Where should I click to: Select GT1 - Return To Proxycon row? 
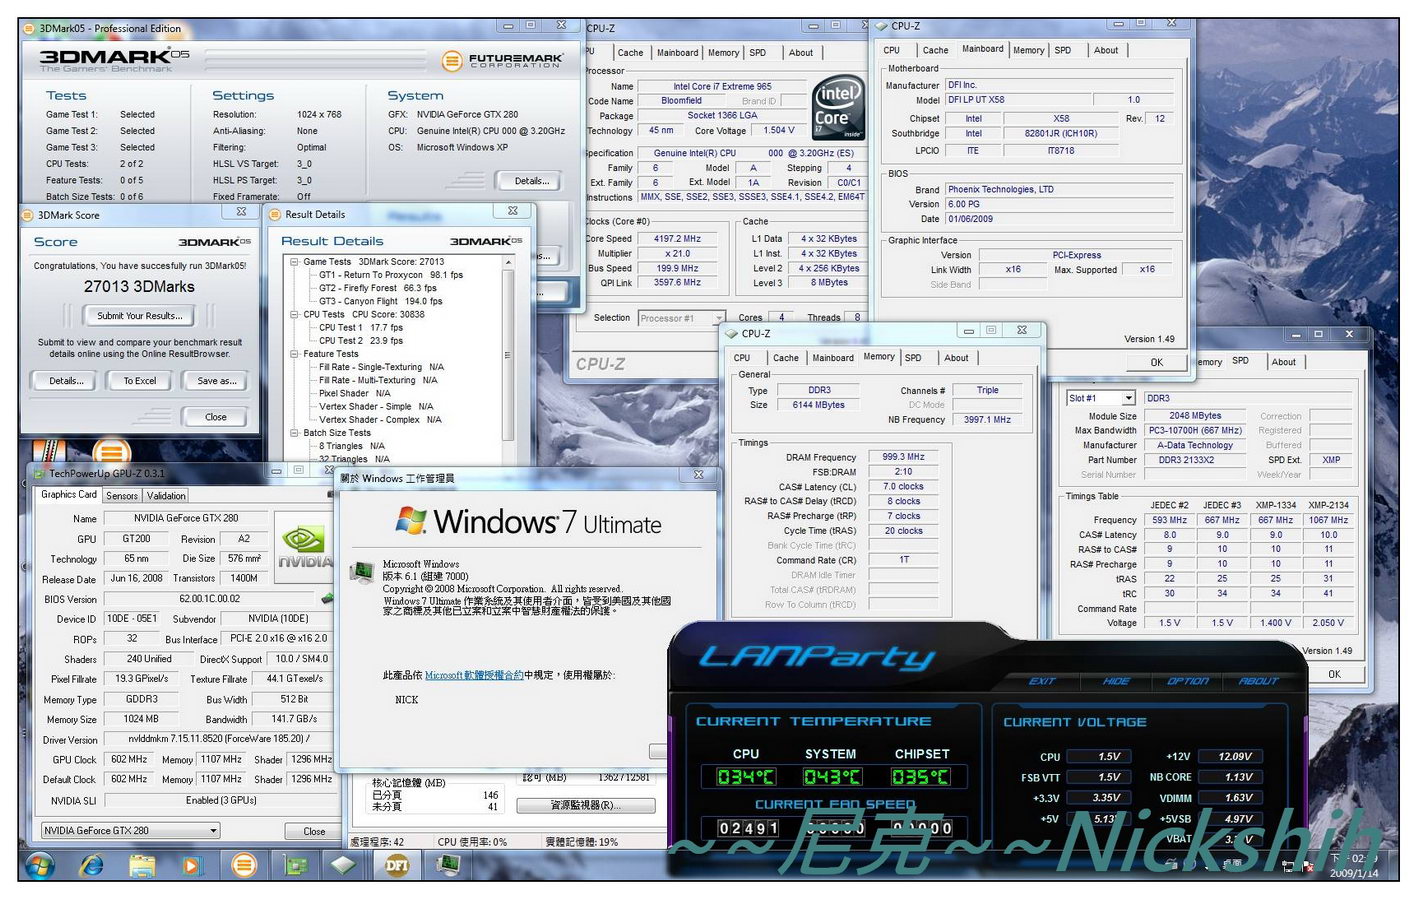coord(390,275)
